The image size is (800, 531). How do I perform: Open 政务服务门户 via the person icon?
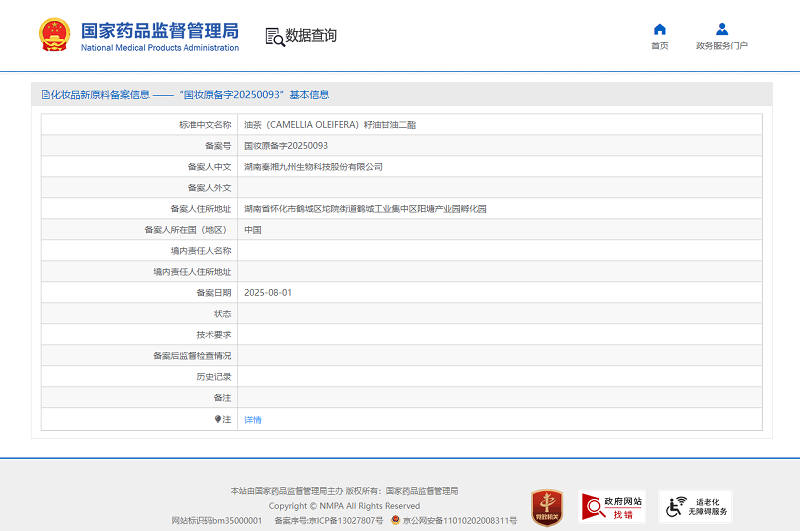coord(722,29)
